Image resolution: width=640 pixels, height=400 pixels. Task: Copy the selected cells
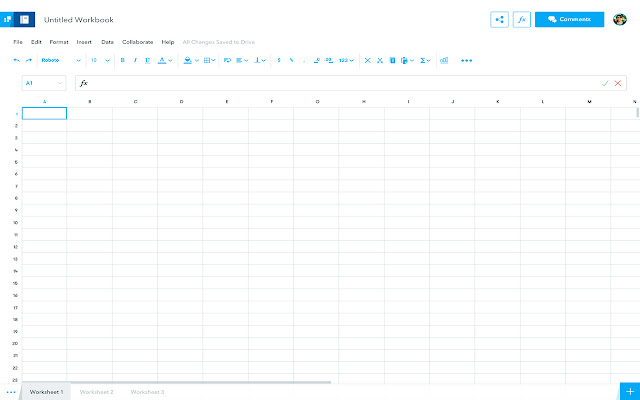click(392, 60)
